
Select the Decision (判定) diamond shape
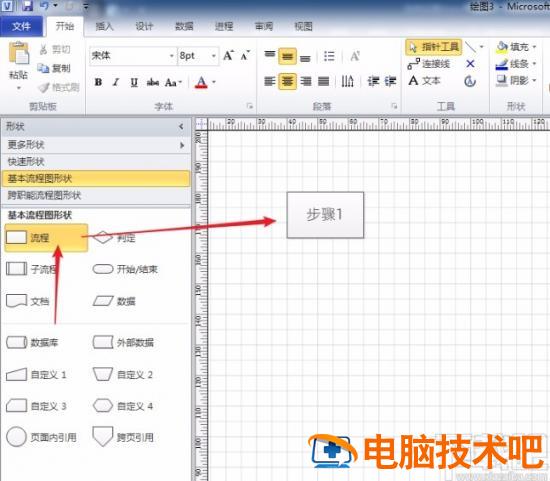(115, 238)
